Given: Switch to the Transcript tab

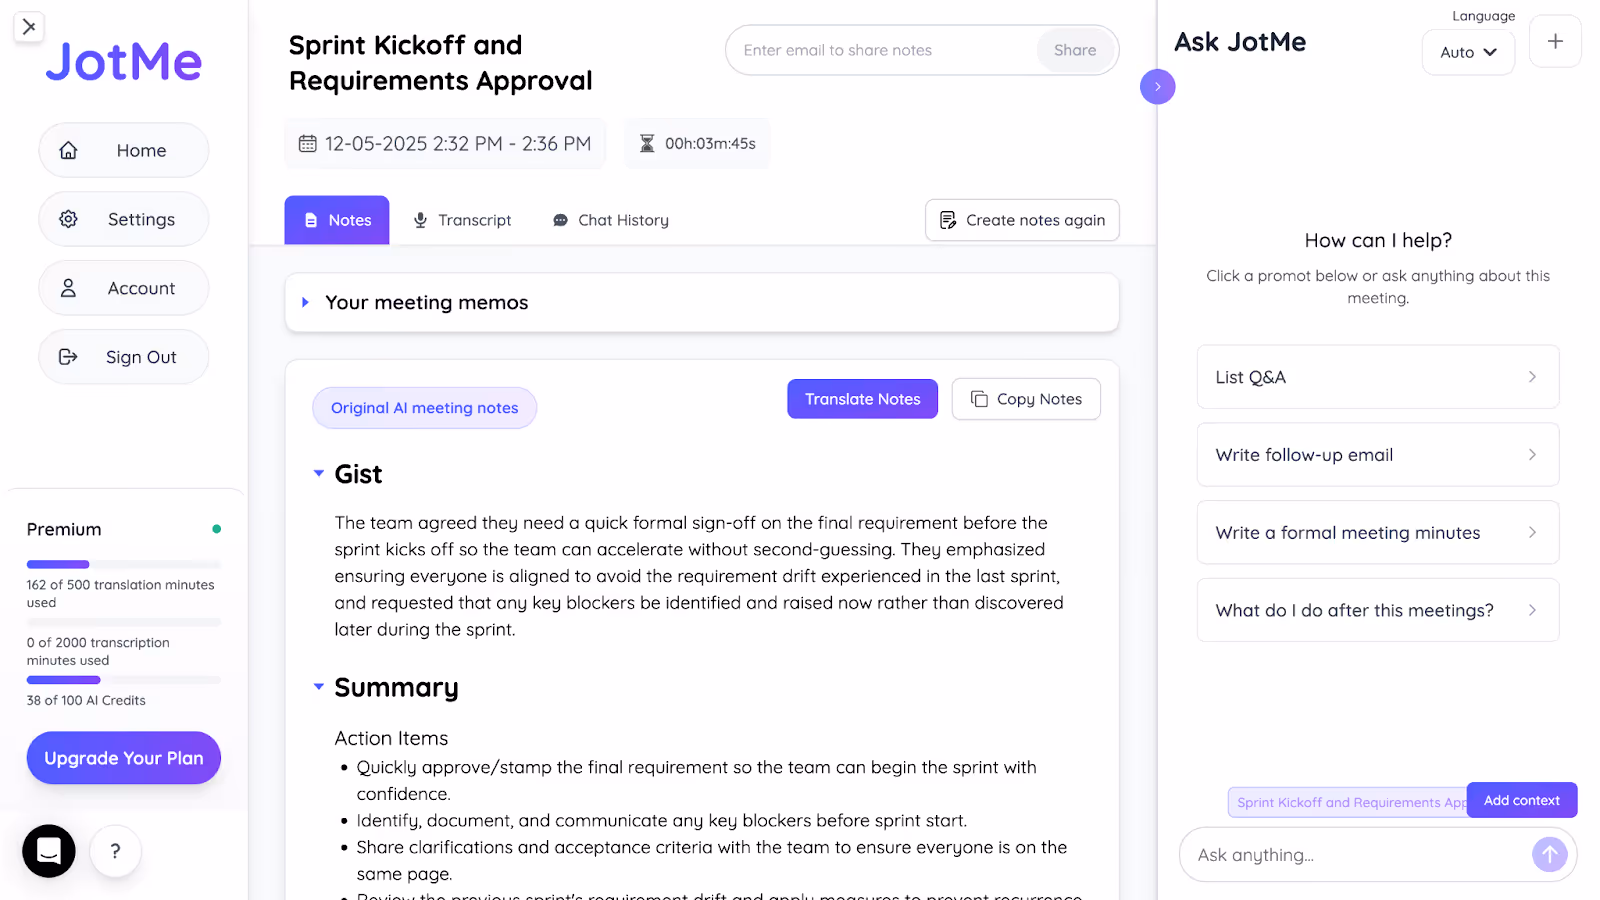Looking at the screenshot, I should 463,220.
